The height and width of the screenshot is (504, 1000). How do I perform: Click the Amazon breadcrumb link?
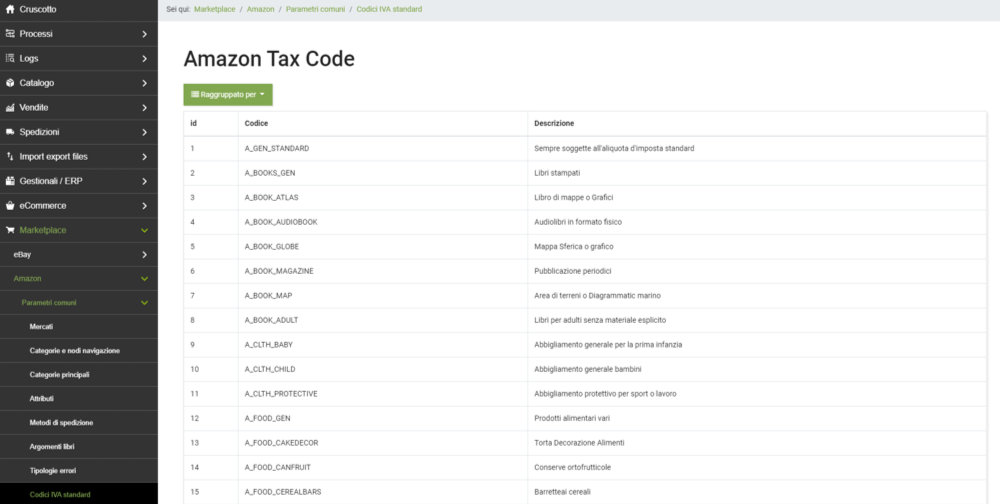(260, 9)
